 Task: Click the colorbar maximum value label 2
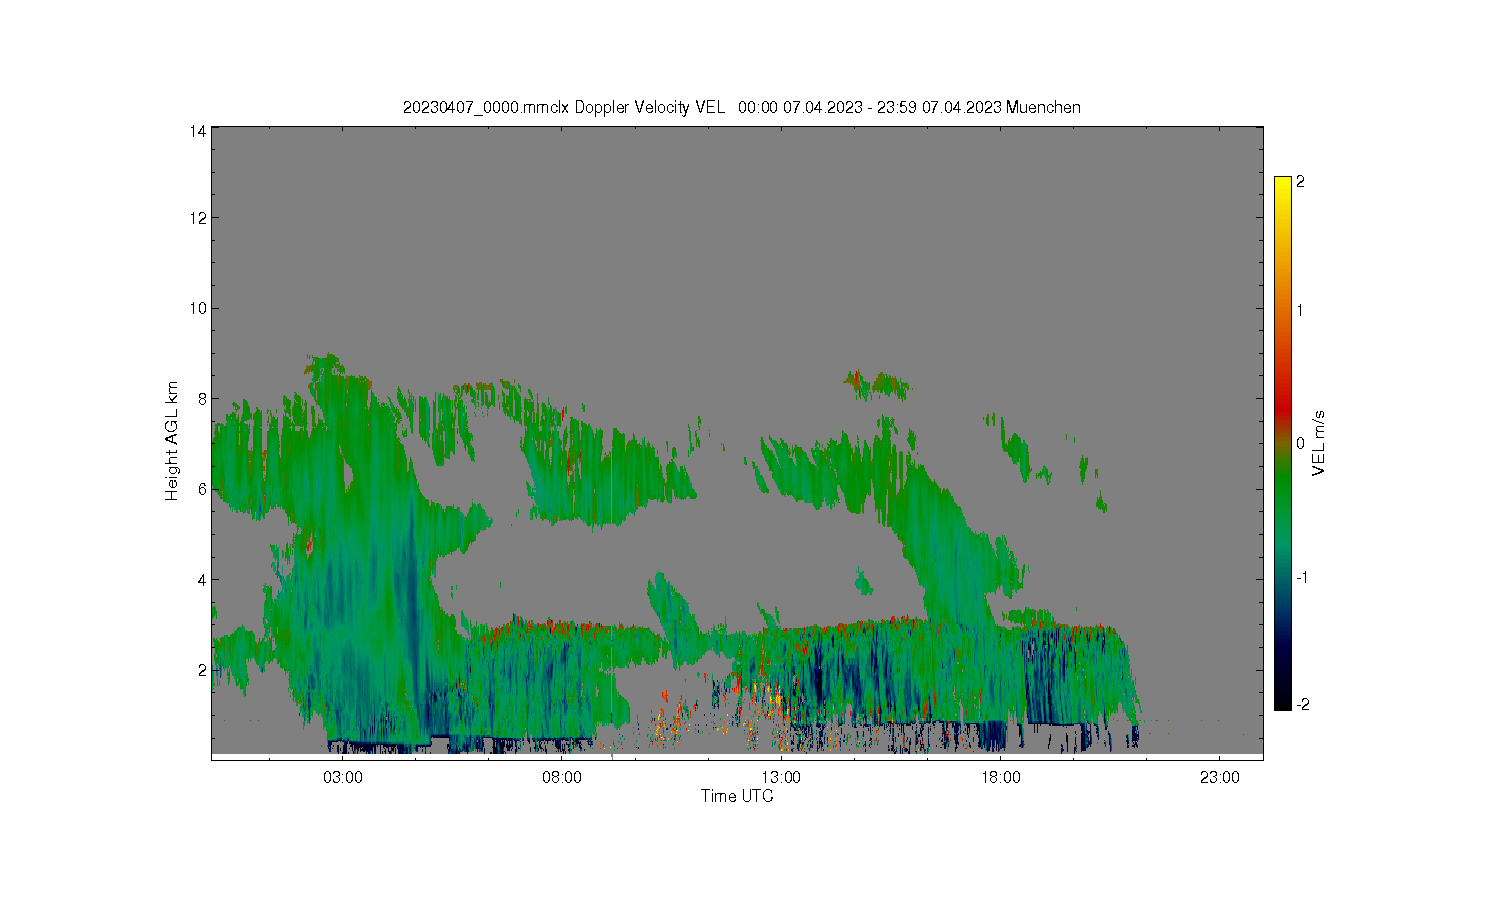(x=1300, y=182)
